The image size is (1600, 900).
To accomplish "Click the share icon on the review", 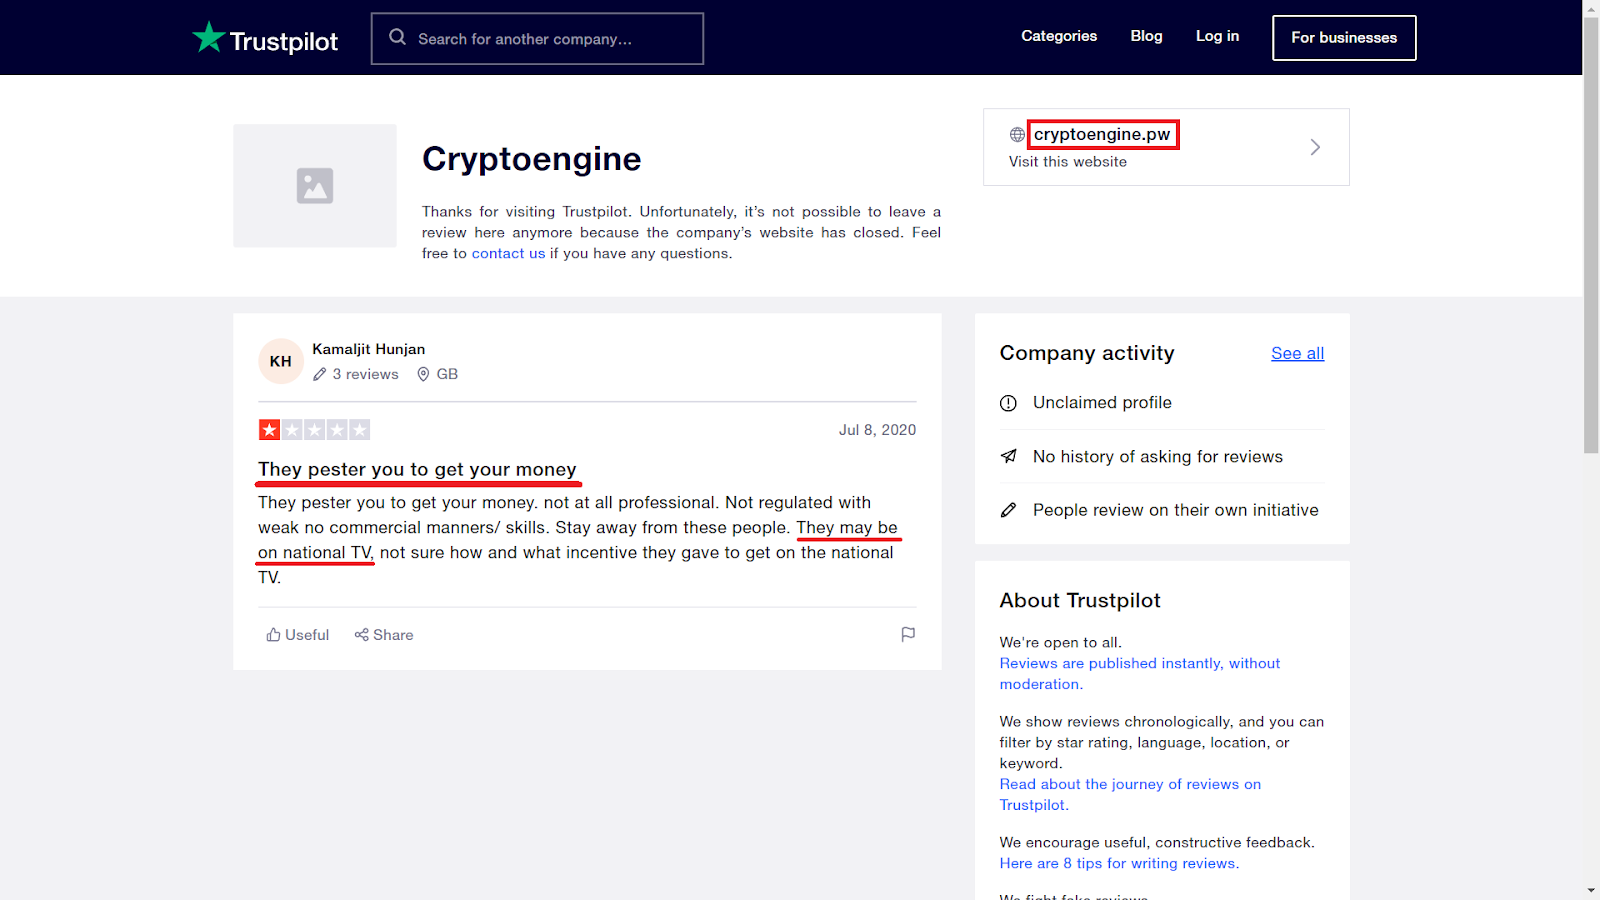I will point(361,635).
